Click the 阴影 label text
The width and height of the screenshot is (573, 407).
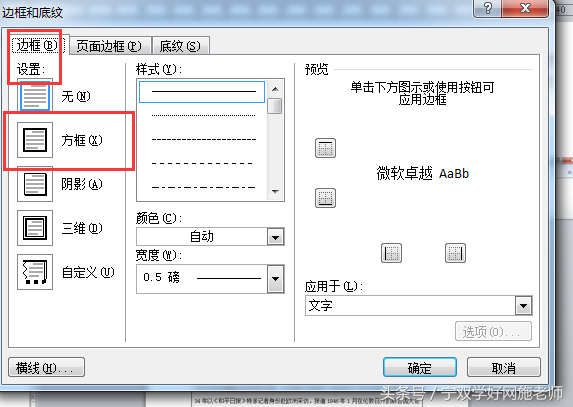pos(81,184)
